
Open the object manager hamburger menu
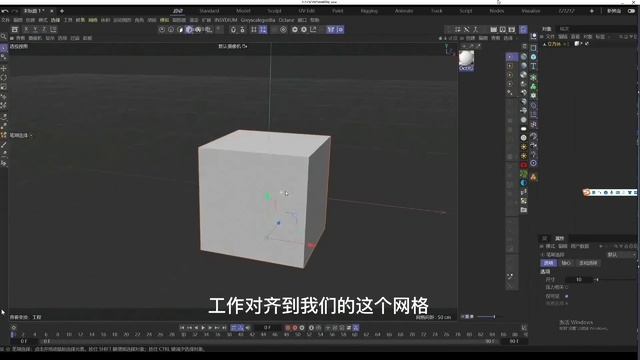(542, 37)
